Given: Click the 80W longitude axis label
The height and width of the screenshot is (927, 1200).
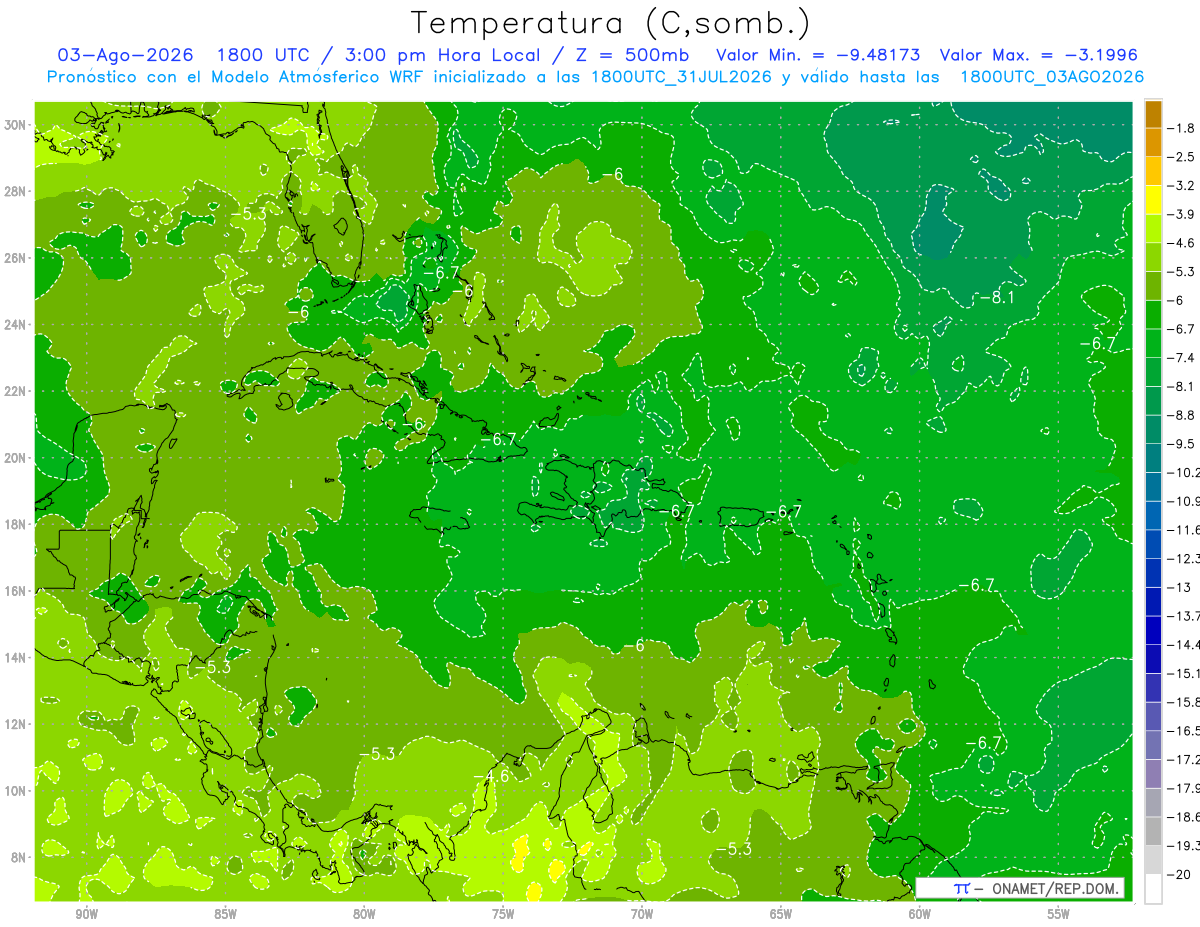Looking at the screenshot, I should pyautogui.click(x=364, y=914).
